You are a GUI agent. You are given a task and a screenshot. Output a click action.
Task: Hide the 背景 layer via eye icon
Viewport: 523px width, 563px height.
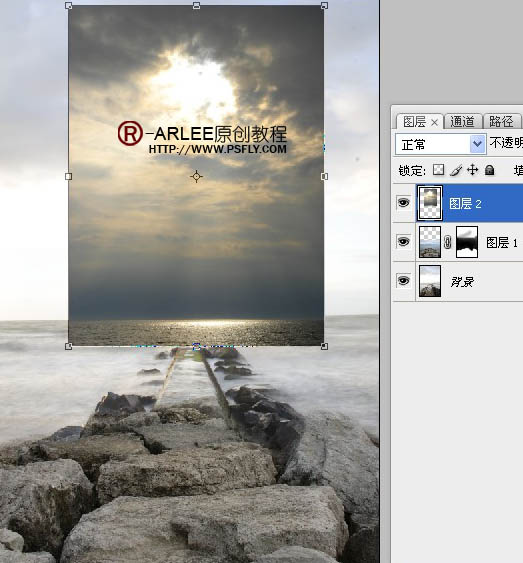coord(403,280)
